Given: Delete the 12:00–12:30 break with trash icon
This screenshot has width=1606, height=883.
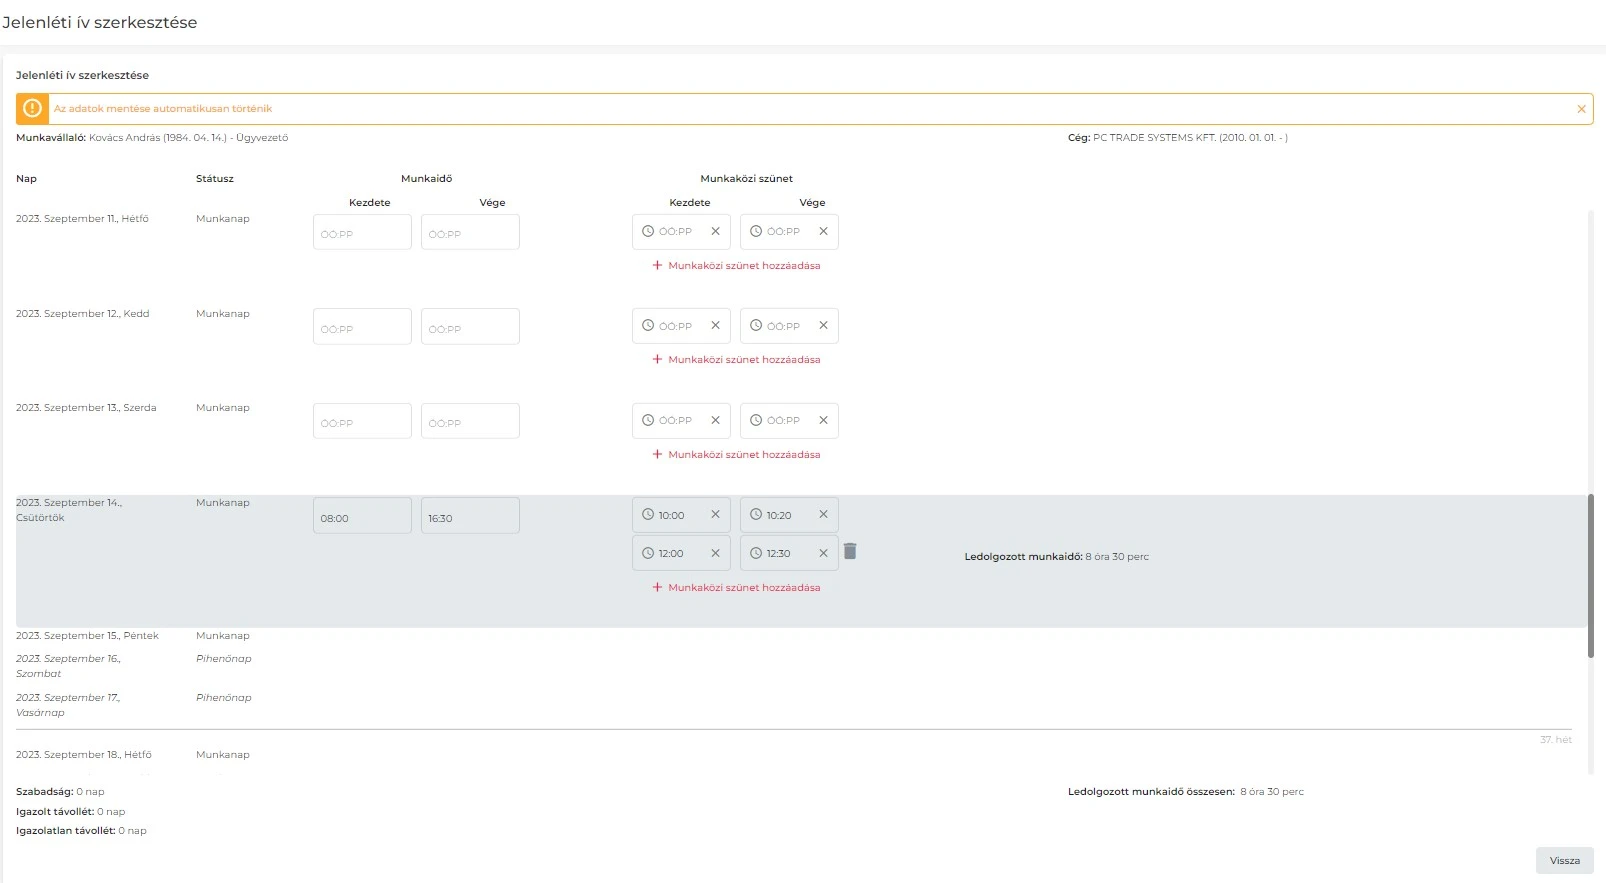Looking at the screenshot, I should pyautogui.click(x=850, y=552).
